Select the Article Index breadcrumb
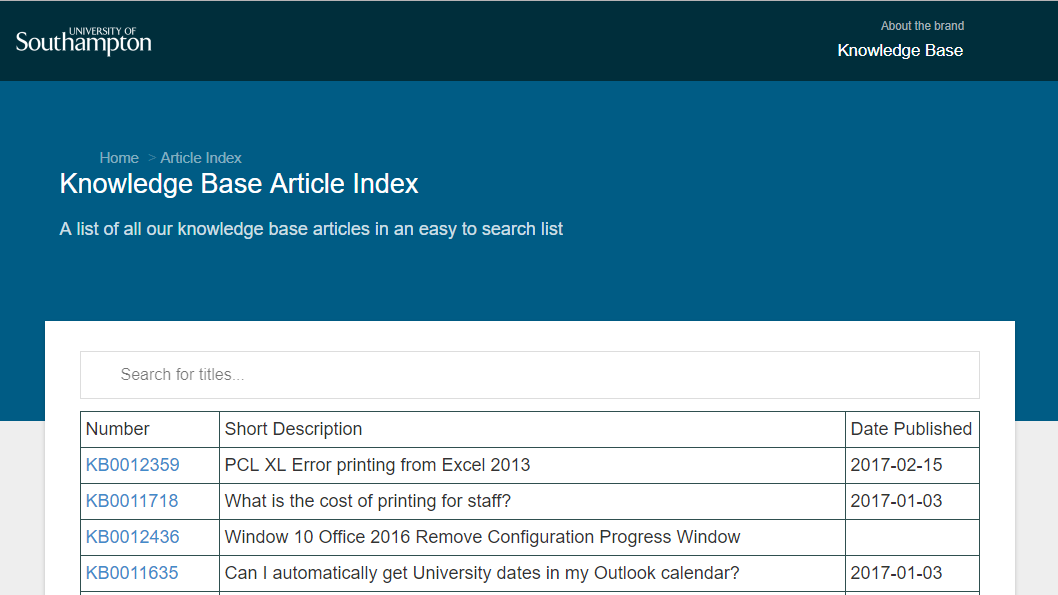This screenshot has width=1058, height=595. click(201, 158)
